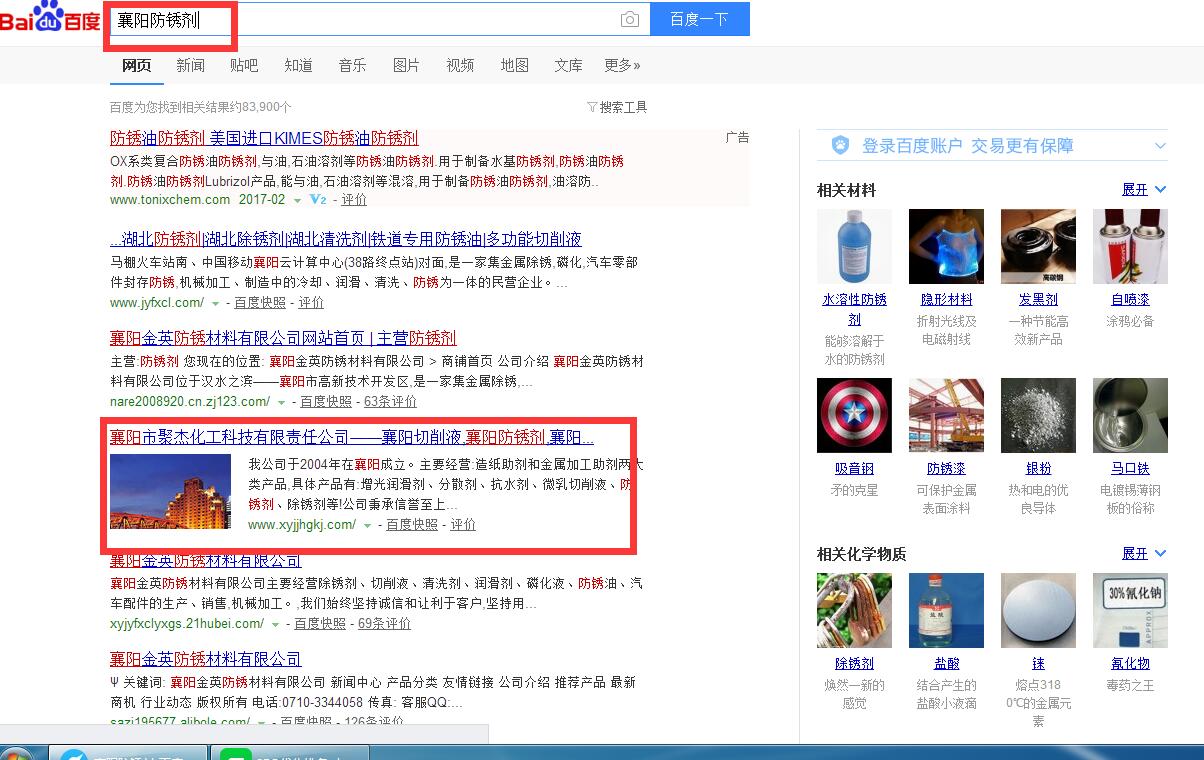The height and width of the screenshot is (760, 1204).
Task: Click the building thumbnail in 聚杰化工 result
Action: point(170,491)
